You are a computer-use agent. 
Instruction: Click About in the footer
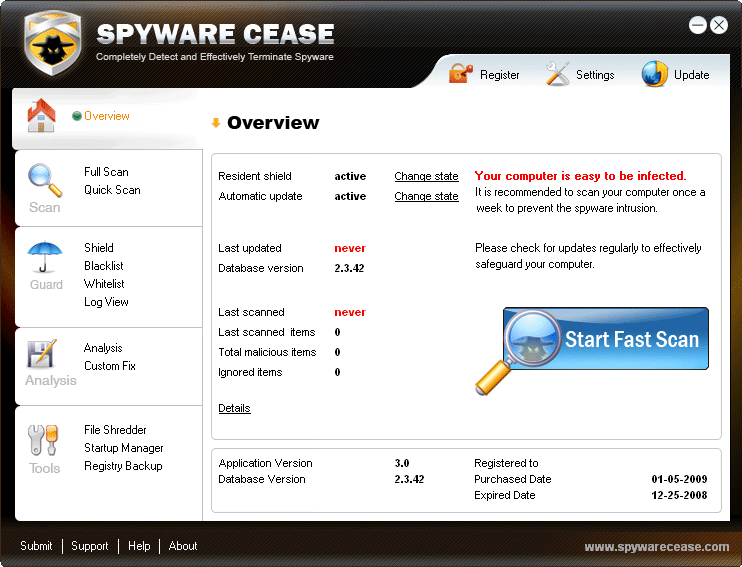point(183,546)
